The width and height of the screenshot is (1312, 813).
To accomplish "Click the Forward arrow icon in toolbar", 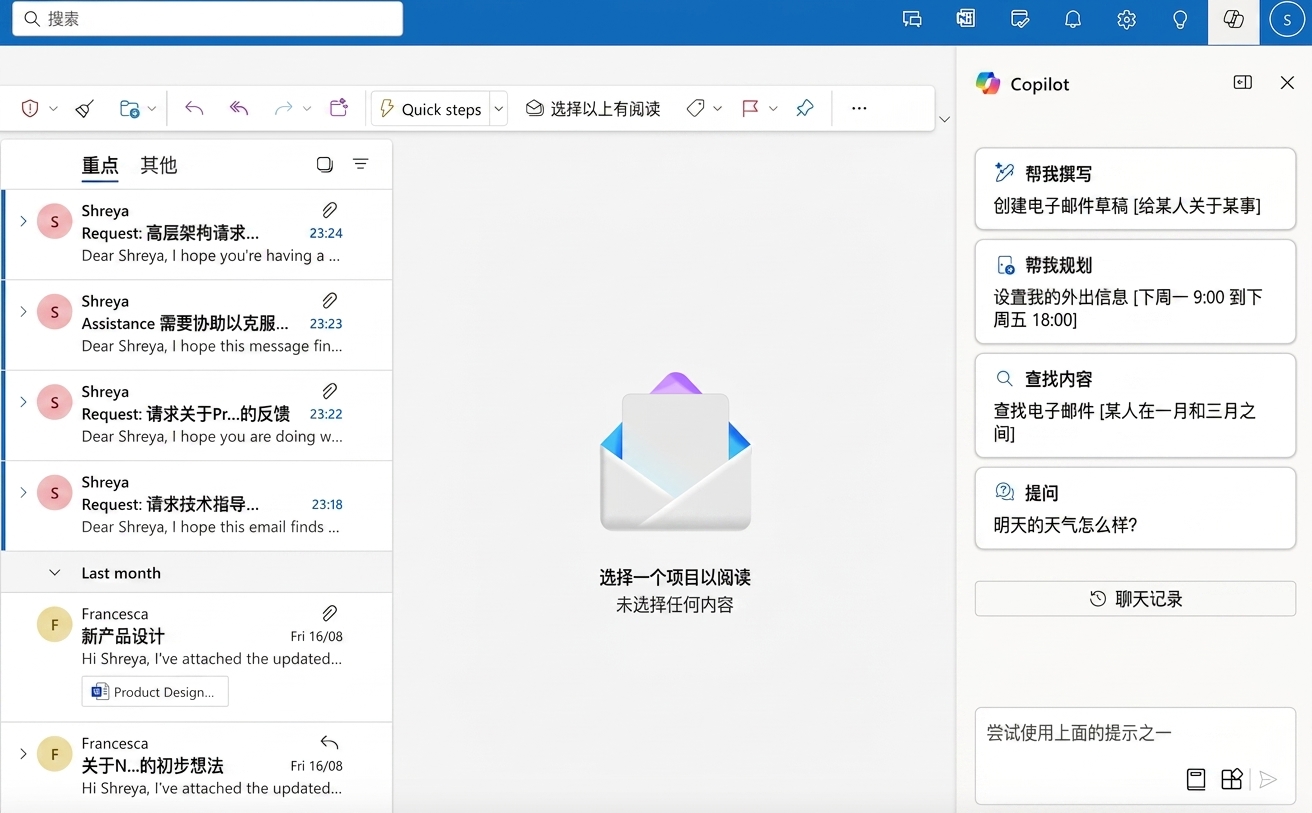I will (x=283, y=108).
